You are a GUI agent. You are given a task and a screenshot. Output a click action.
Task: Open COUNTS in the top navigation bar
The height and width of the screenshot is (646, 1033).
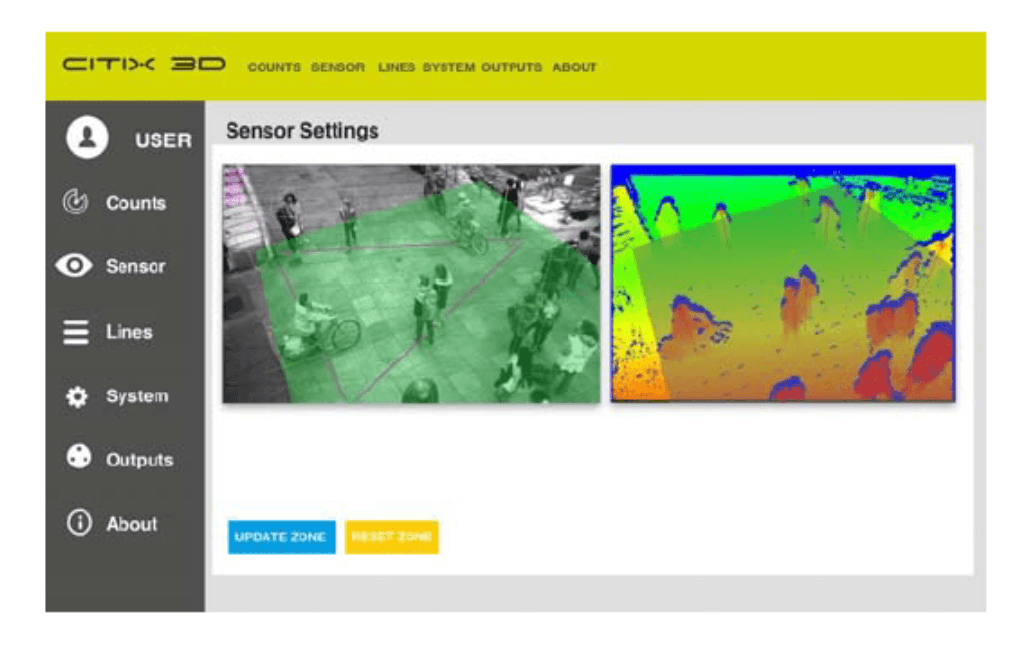(274, 67)
